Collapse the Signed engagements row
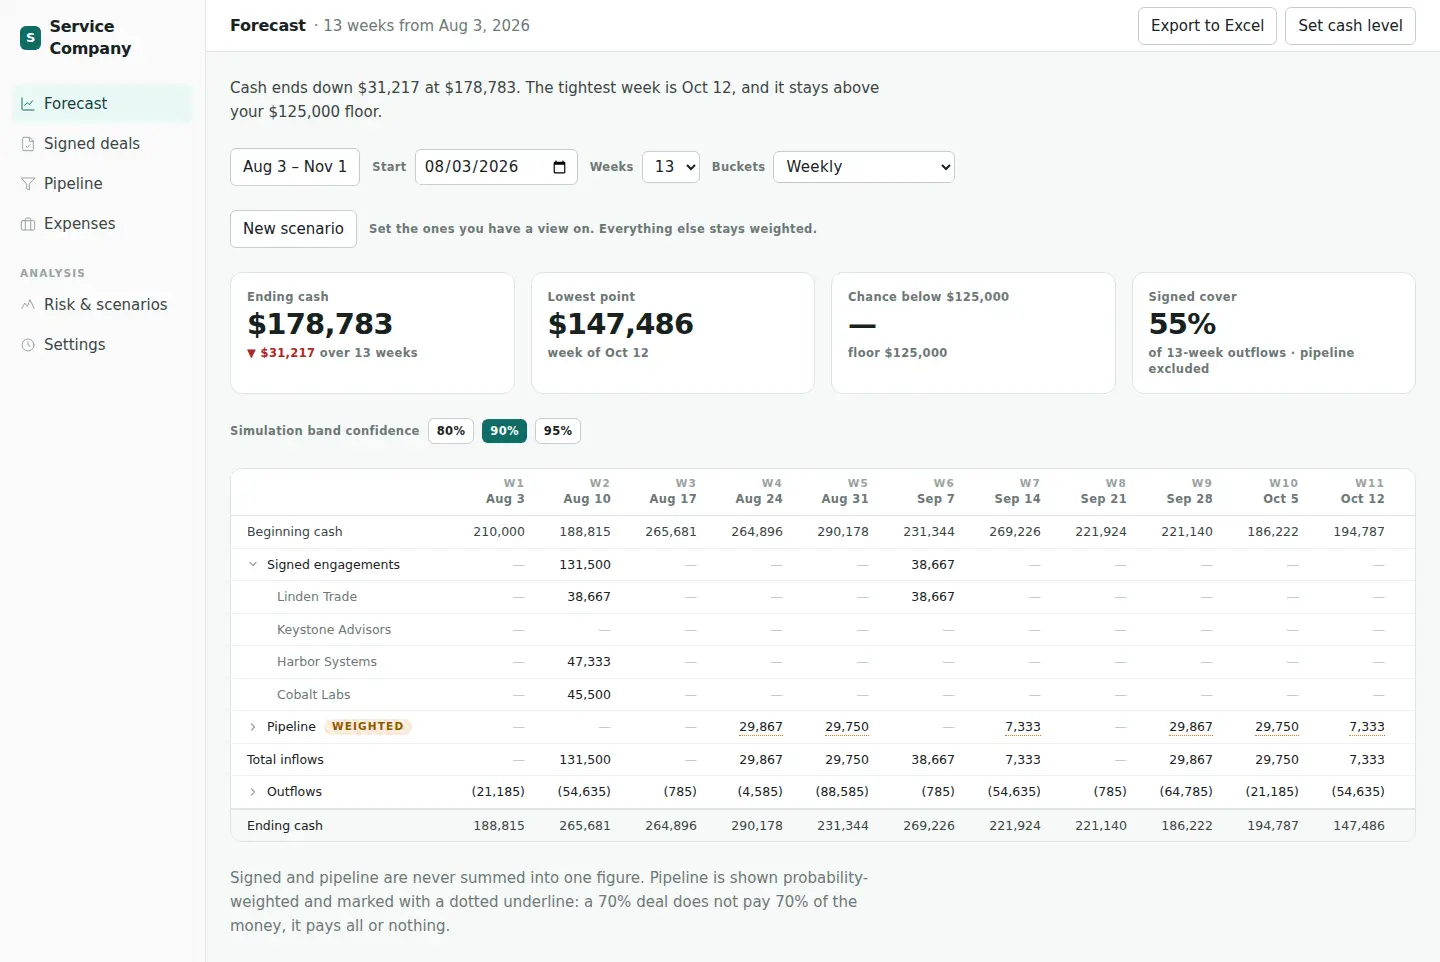The height and width of the screenshot is (962, 1440). (x=253, y=565)
